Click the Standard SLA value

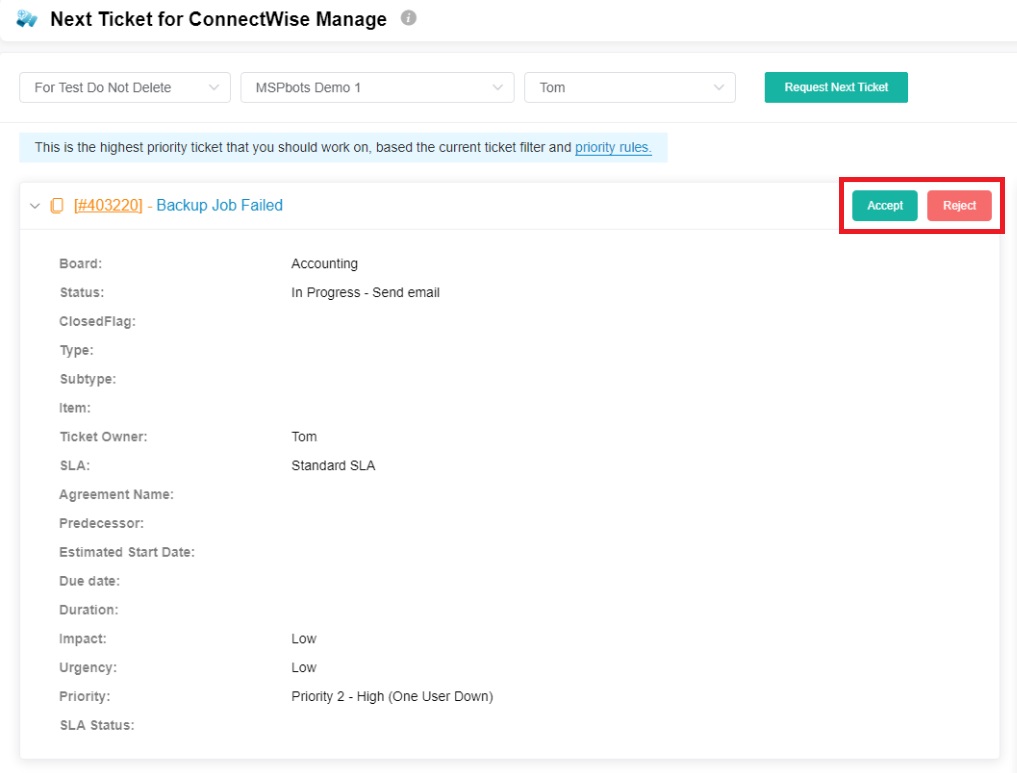pyautogui.click(x=333, y=466)
